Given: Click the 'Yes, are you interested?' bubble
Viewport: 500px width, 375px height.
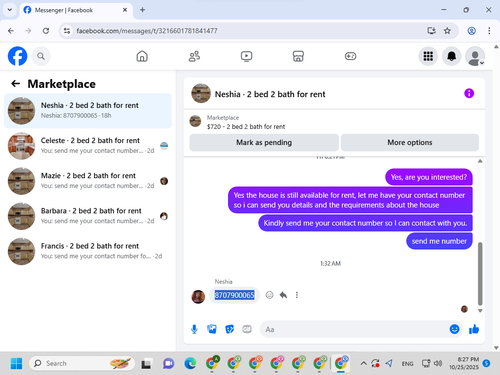Looking at the screenshot, I should [429, 177].
